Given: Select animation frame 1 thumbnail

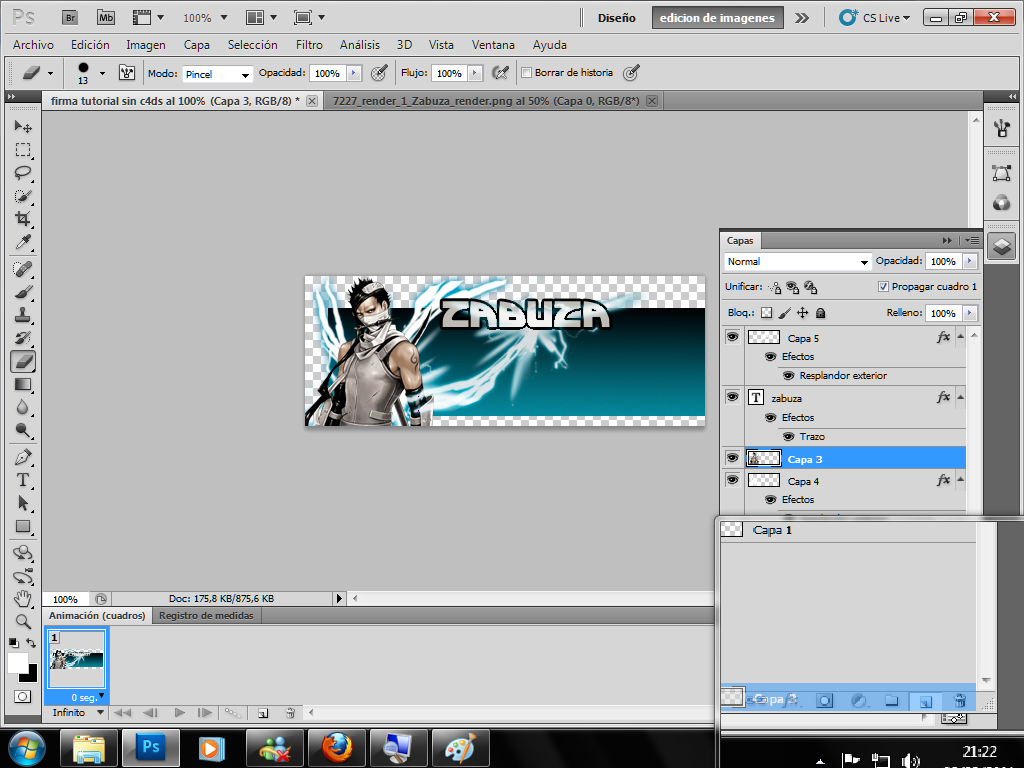Looking at the screenshot, I should [77, 658].
